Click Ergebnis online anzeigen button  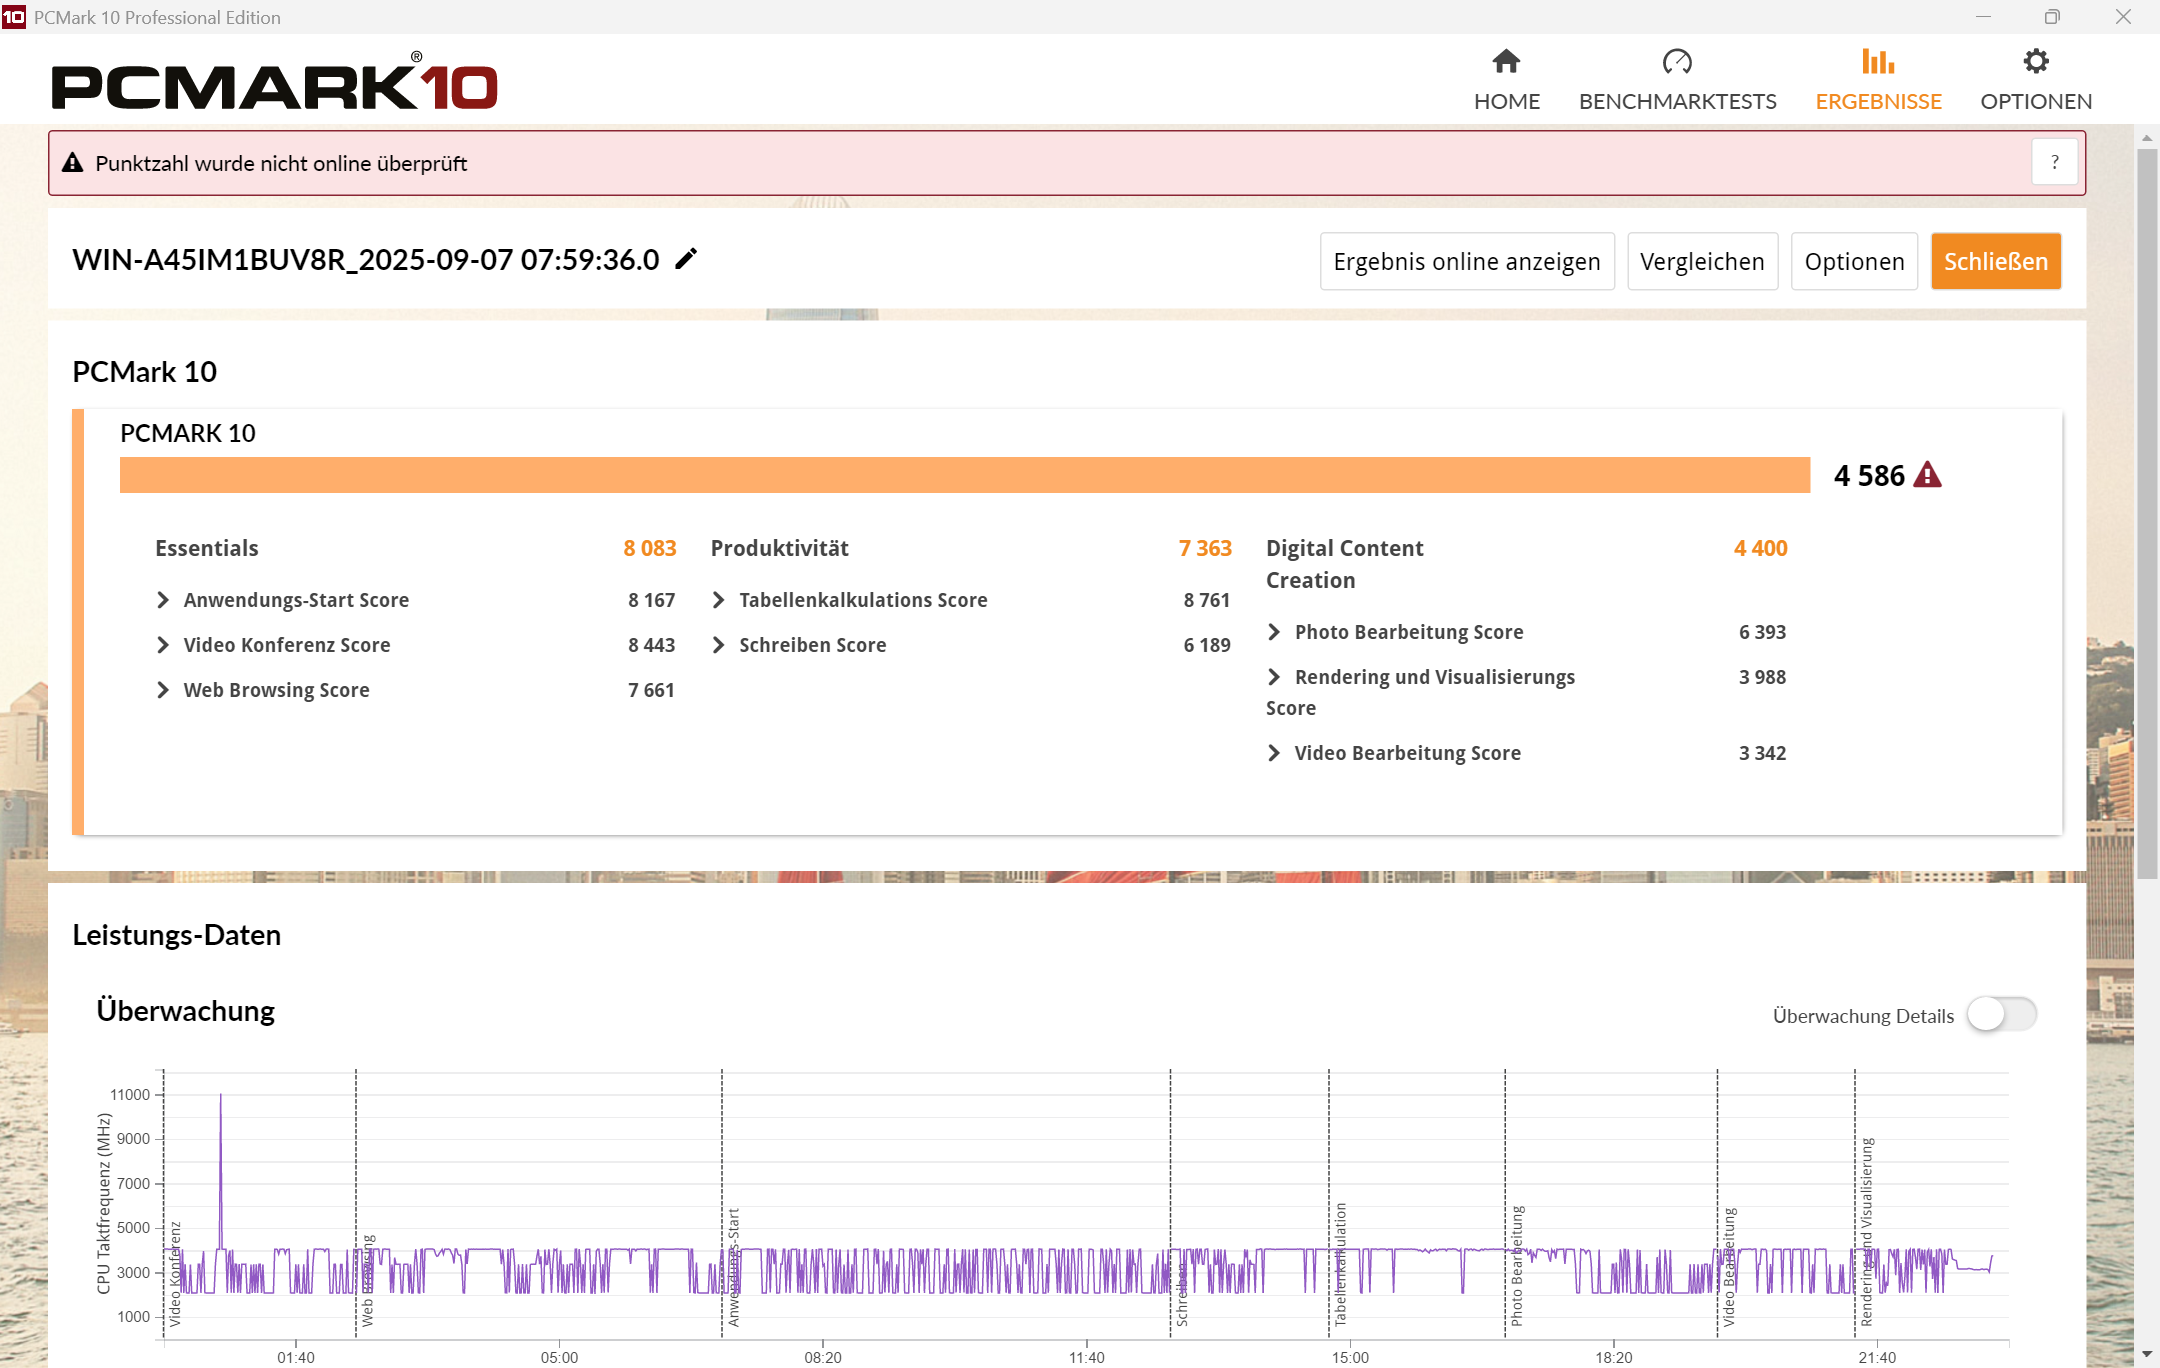(x=1467, y=261)
